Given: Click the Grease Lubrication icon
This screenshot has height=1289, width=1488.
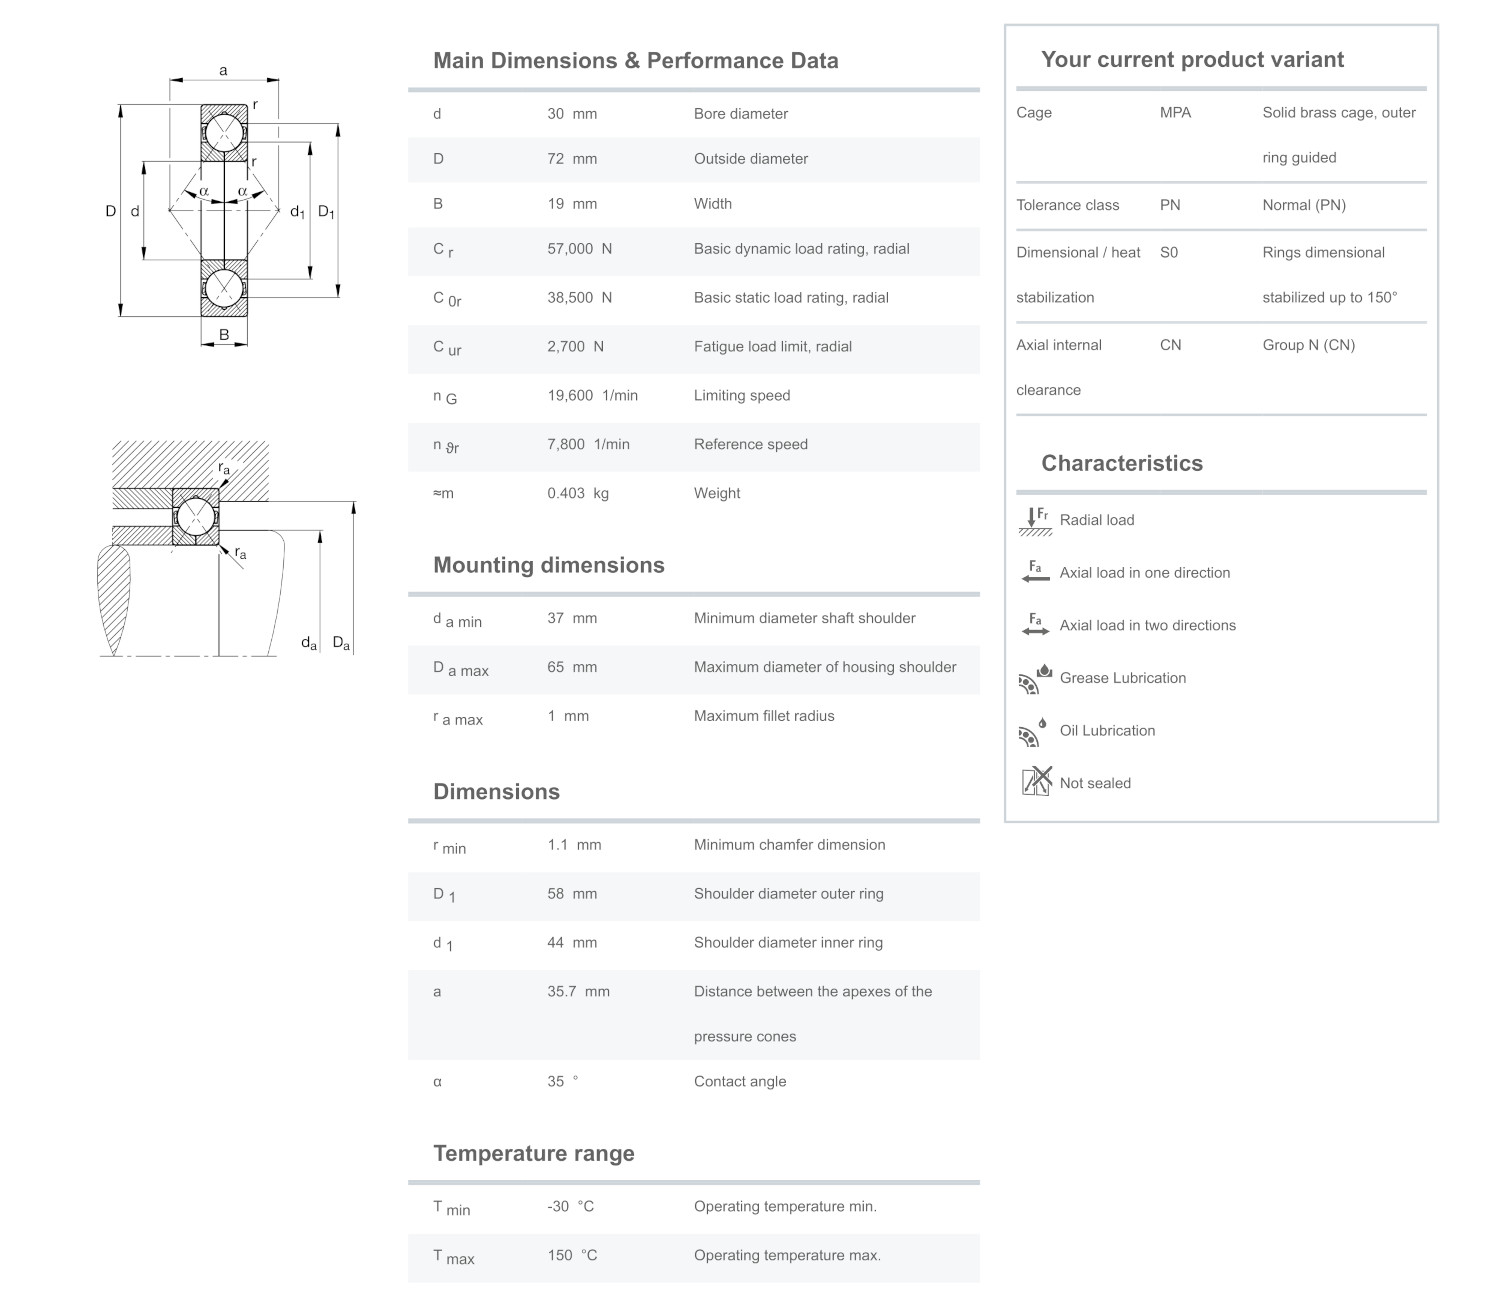Looking at the screenshot, I should tap(1035, 678).
